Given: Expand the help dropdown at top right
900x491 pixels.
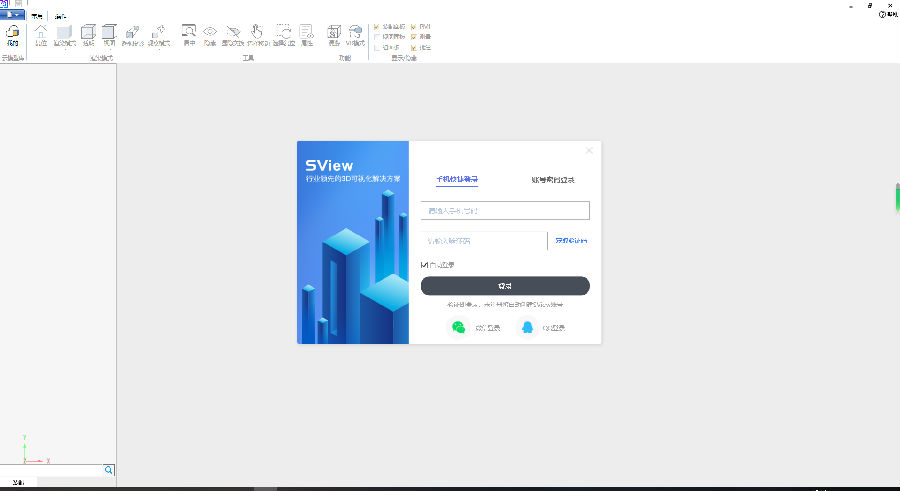Looking at the screenshot, I should (886, 14).
